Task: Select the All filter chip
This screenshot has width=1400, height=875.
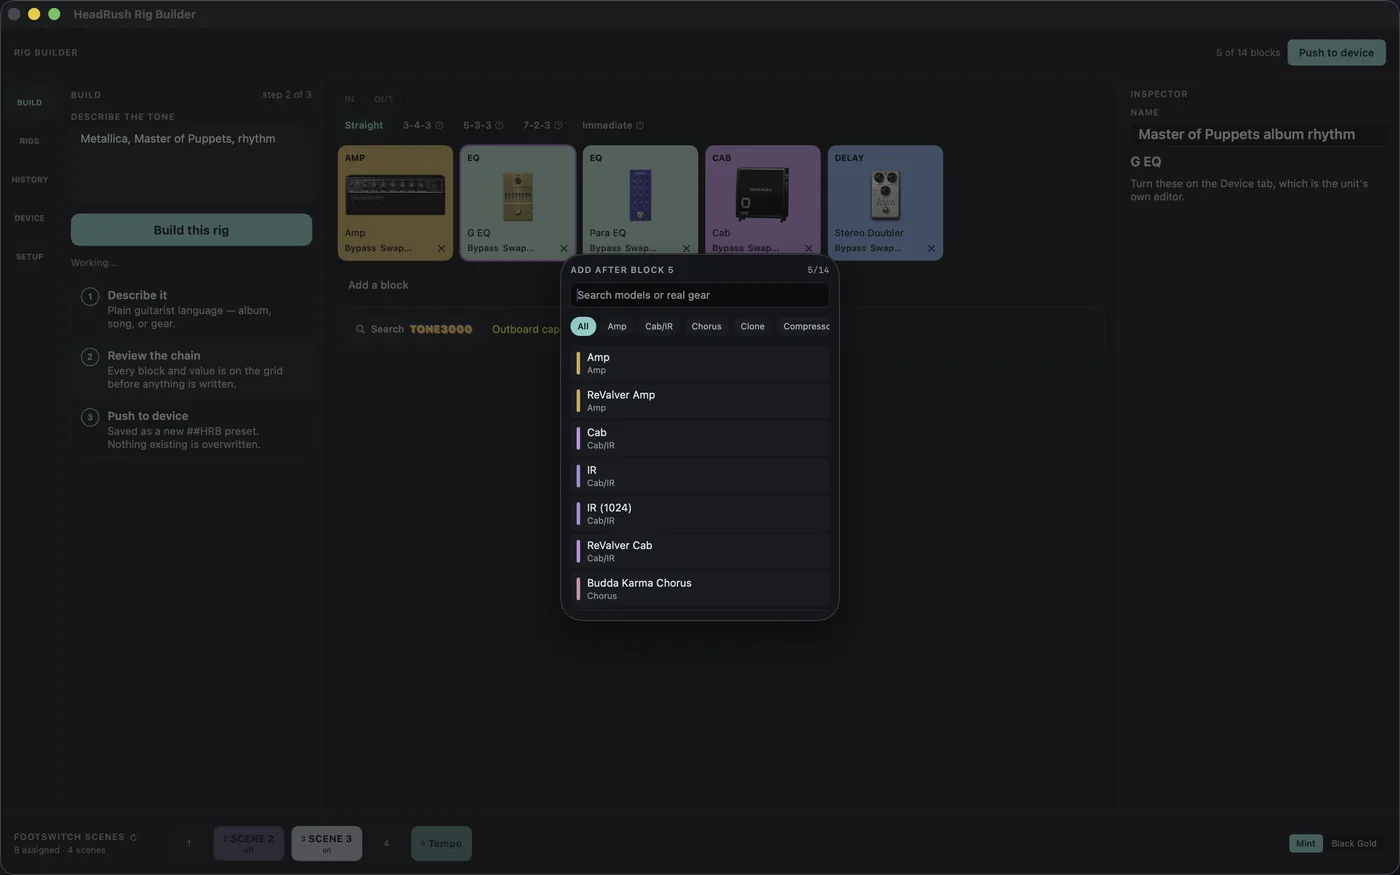Action: coord(583,326)
